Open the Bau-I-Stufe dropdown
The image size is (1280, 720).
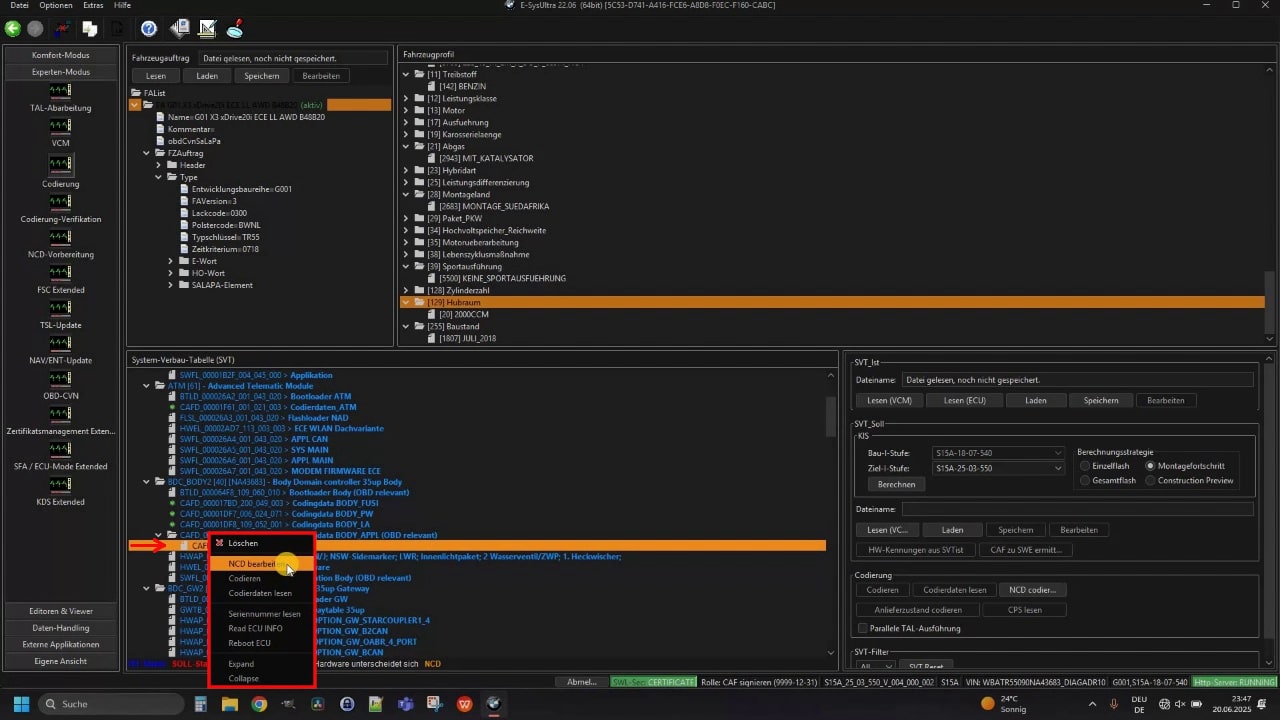click(997, 453)
